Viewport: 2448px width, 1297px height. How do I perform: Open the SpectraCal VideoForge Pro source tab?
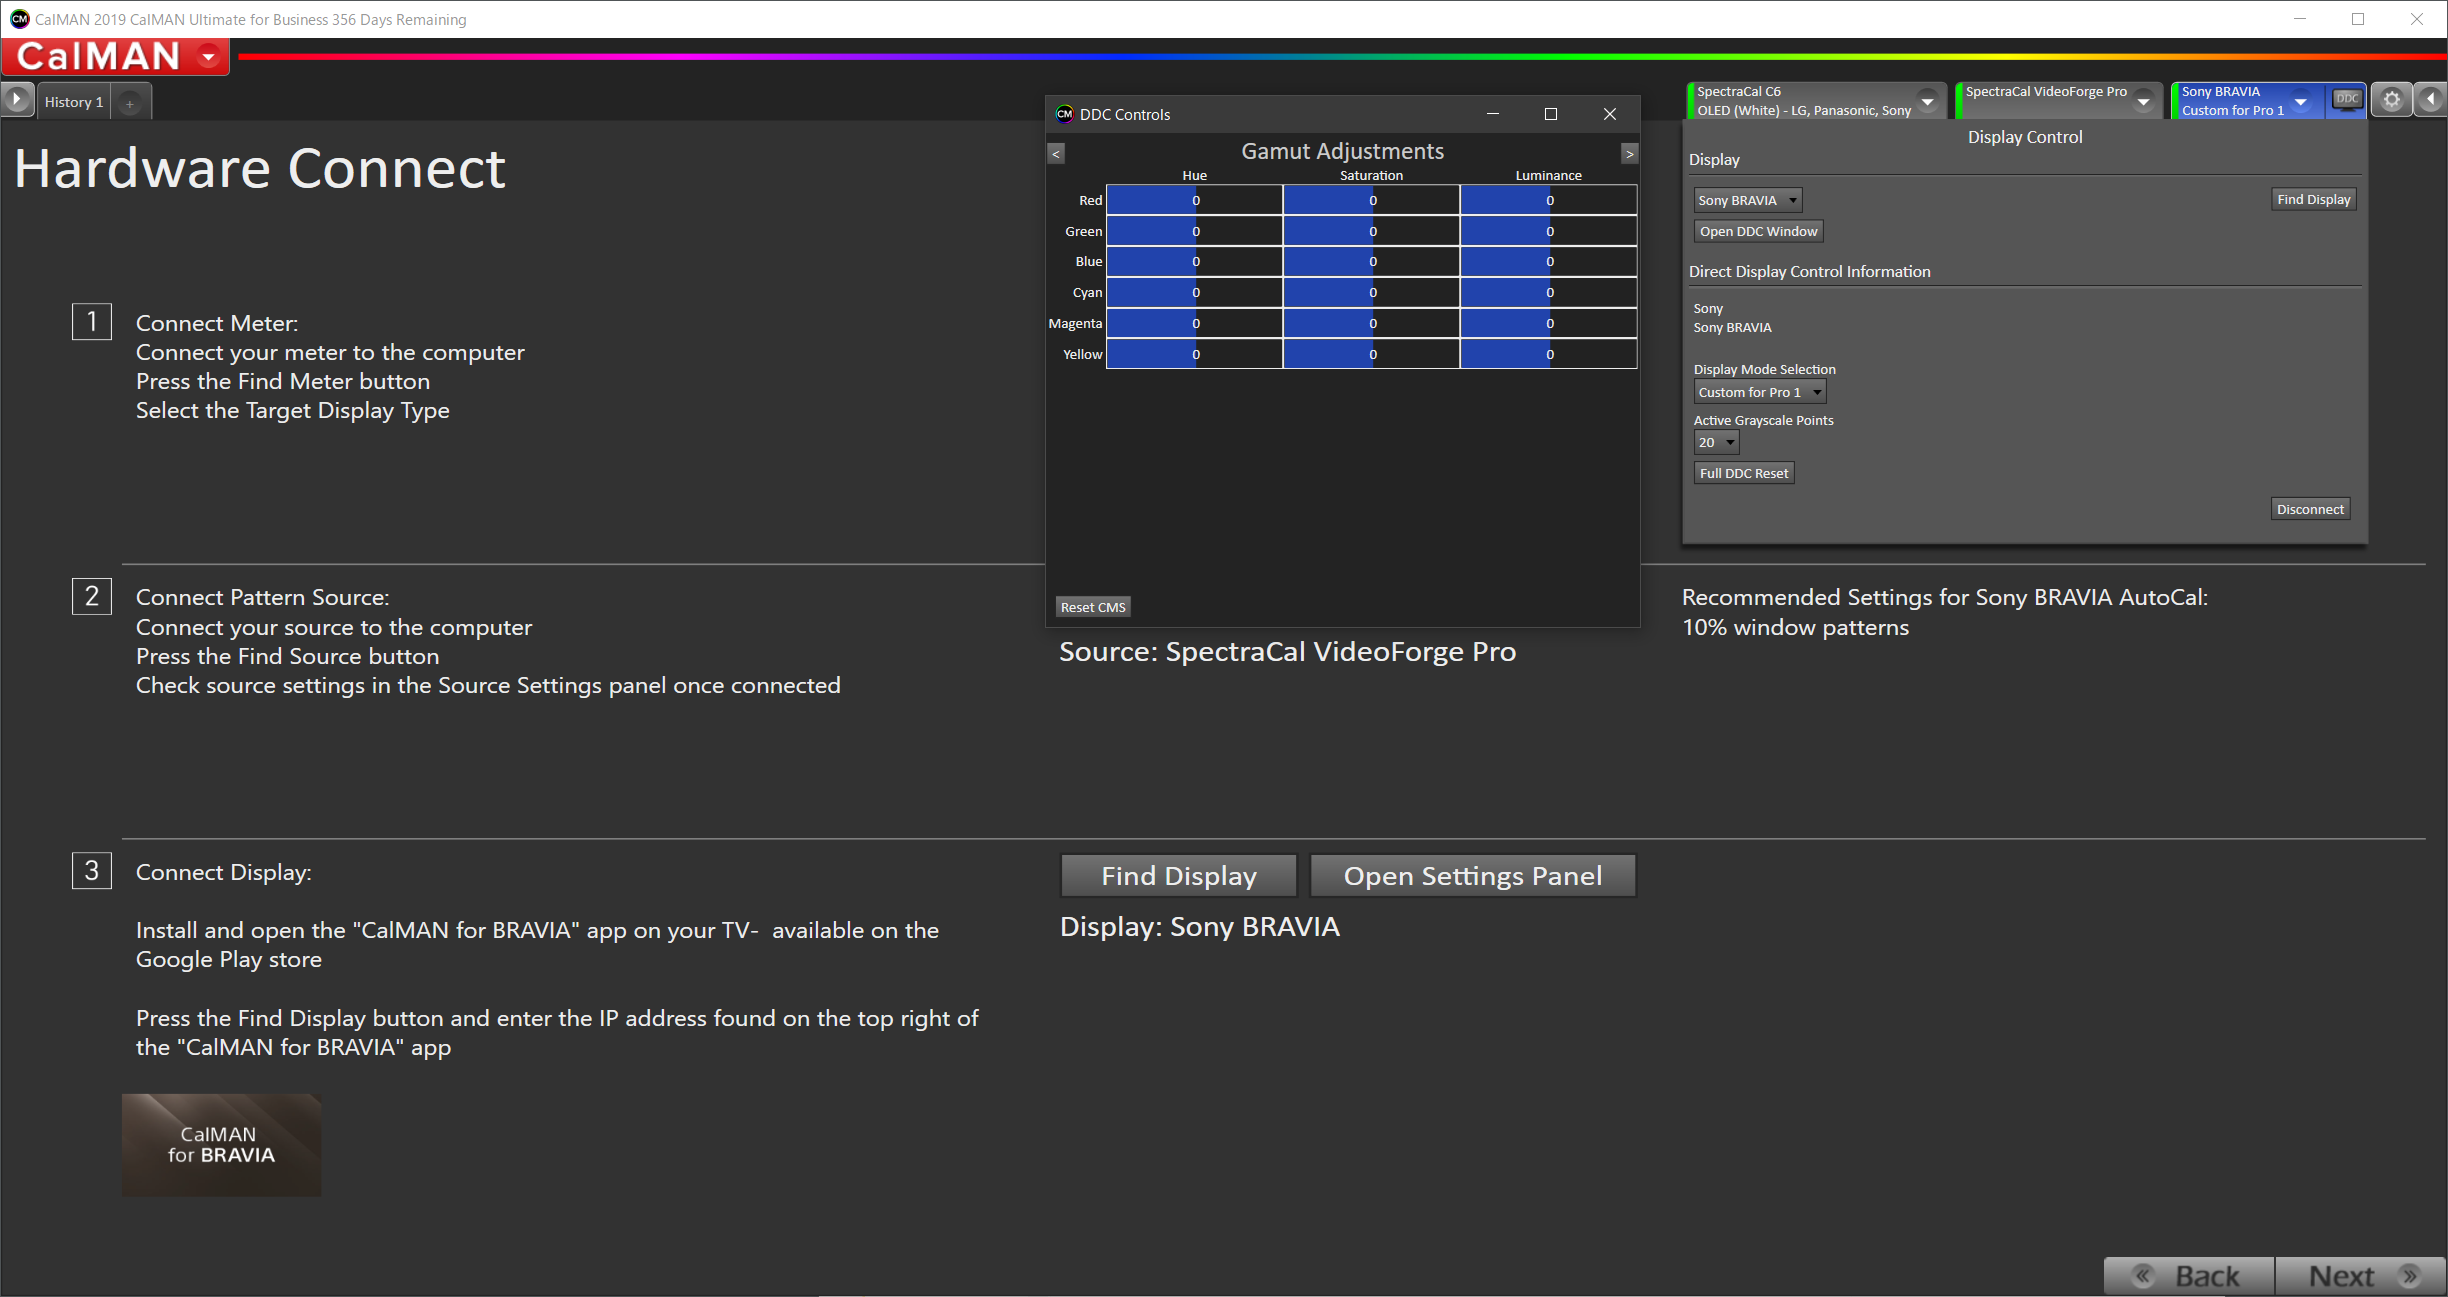pyautogui.click(x=2047, y=101)
